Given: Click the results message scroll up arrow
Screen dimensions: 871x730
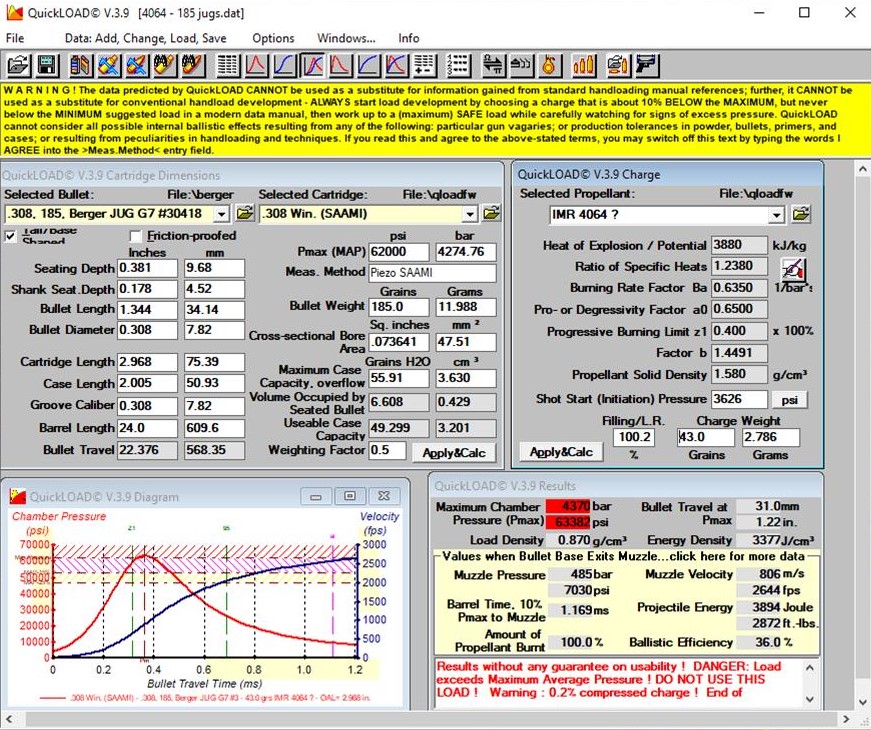Looking at the screenshot, I should (810, 667).
